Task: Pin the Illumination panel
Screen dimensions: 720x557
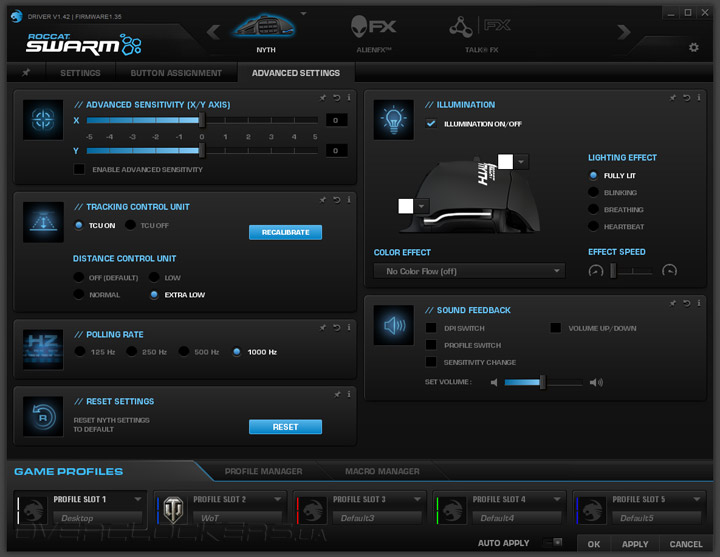Action: 673,97
